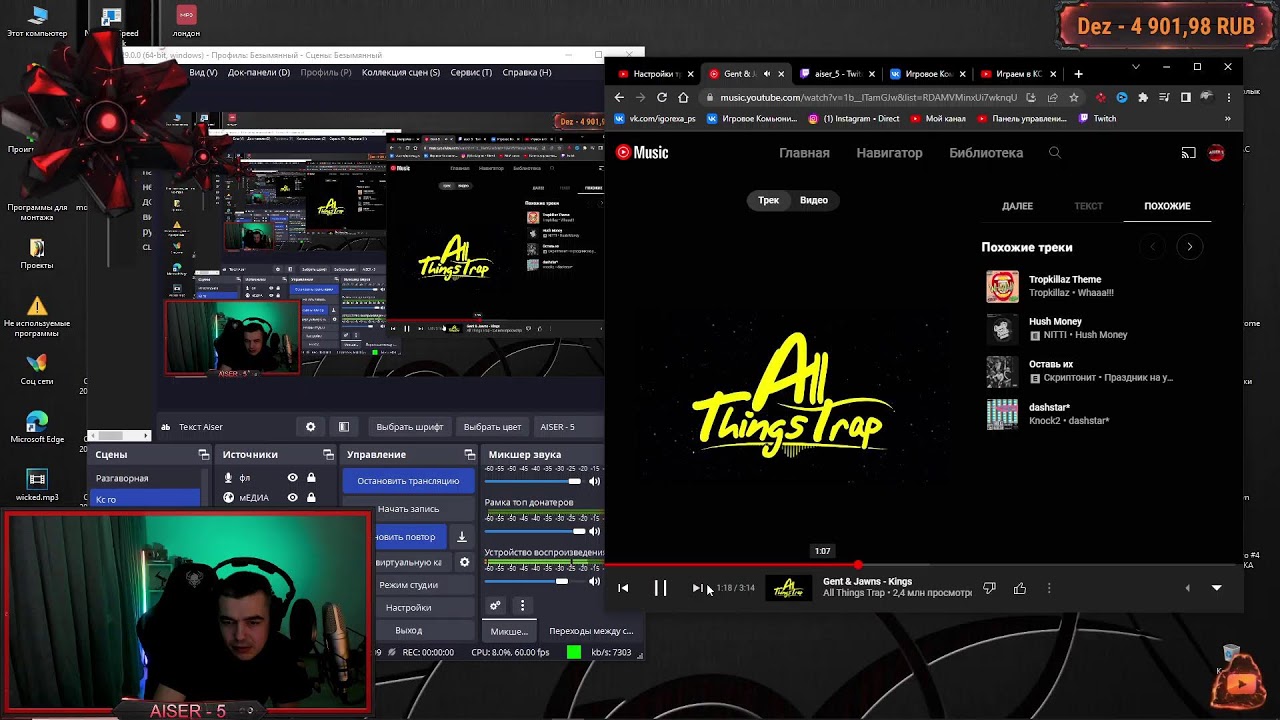Bookmark this page with the star icon
Image resolution: width=1280 pixels, height=720 pixels.
coord(1074,97)
